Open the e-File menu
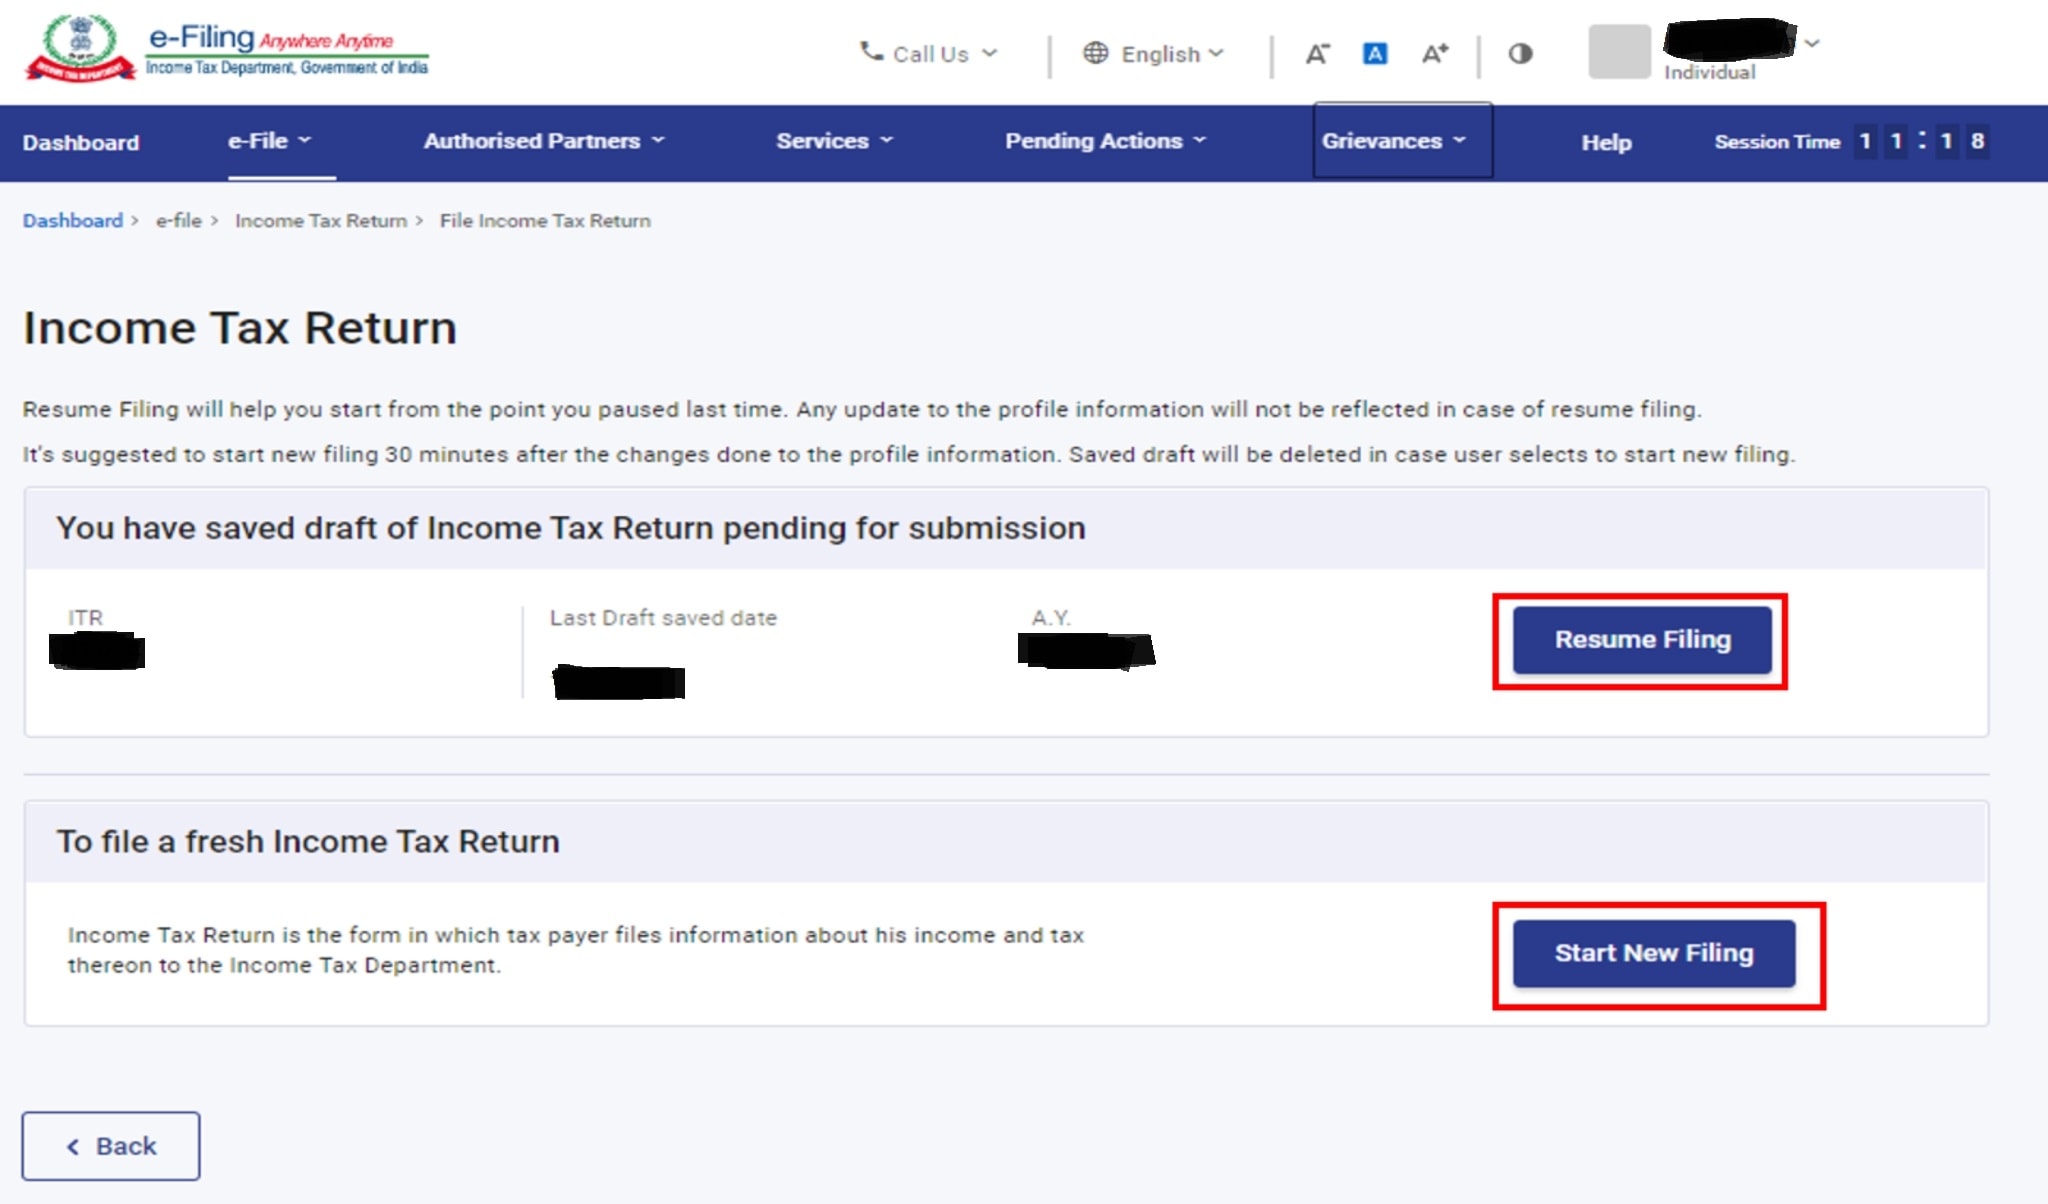 [269, 141]
